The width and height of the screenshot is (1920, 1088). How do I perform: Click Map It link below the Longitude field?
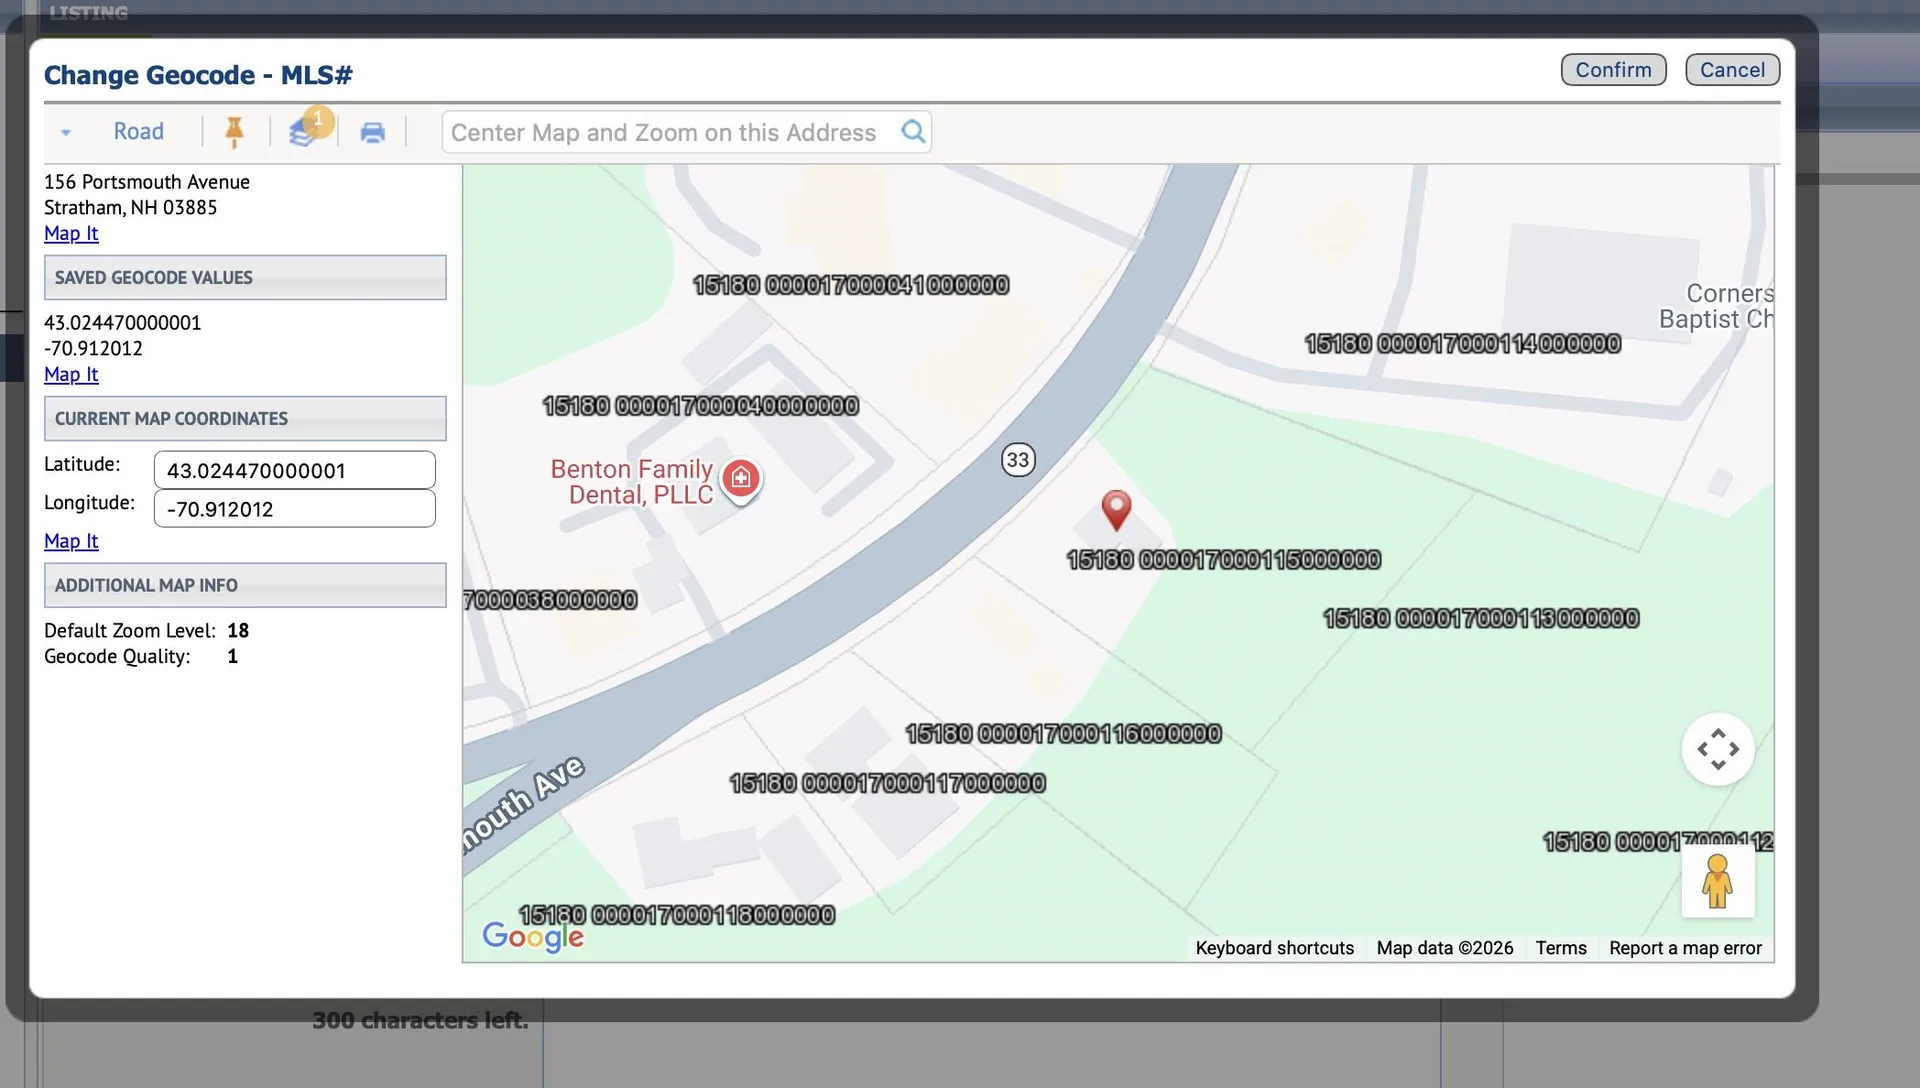[x=71, y=541]
